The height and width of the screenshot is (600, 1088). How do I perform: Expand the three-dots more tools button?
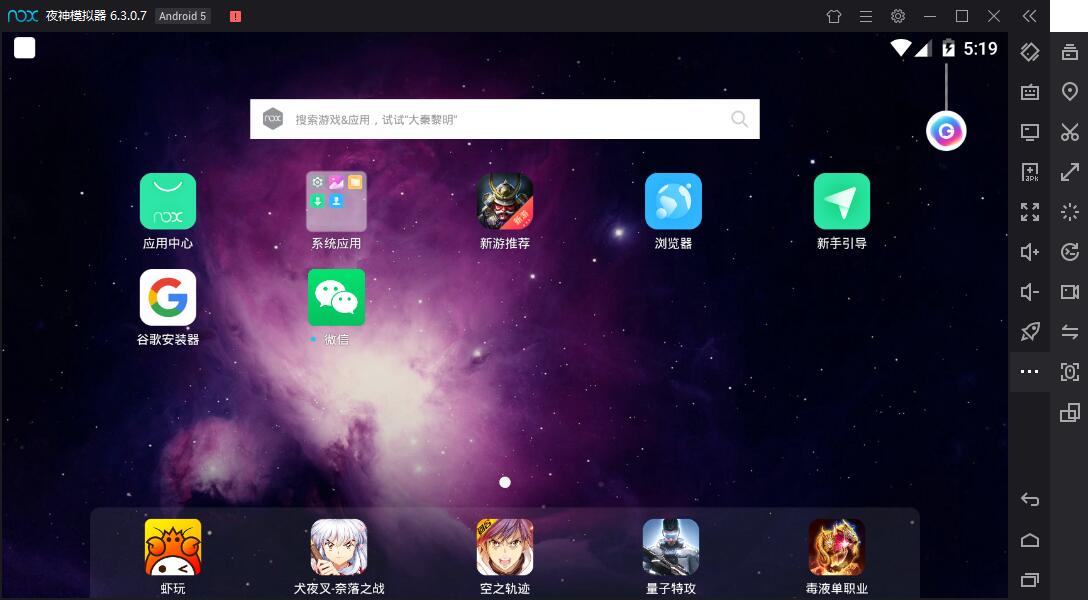[1030, 372]
